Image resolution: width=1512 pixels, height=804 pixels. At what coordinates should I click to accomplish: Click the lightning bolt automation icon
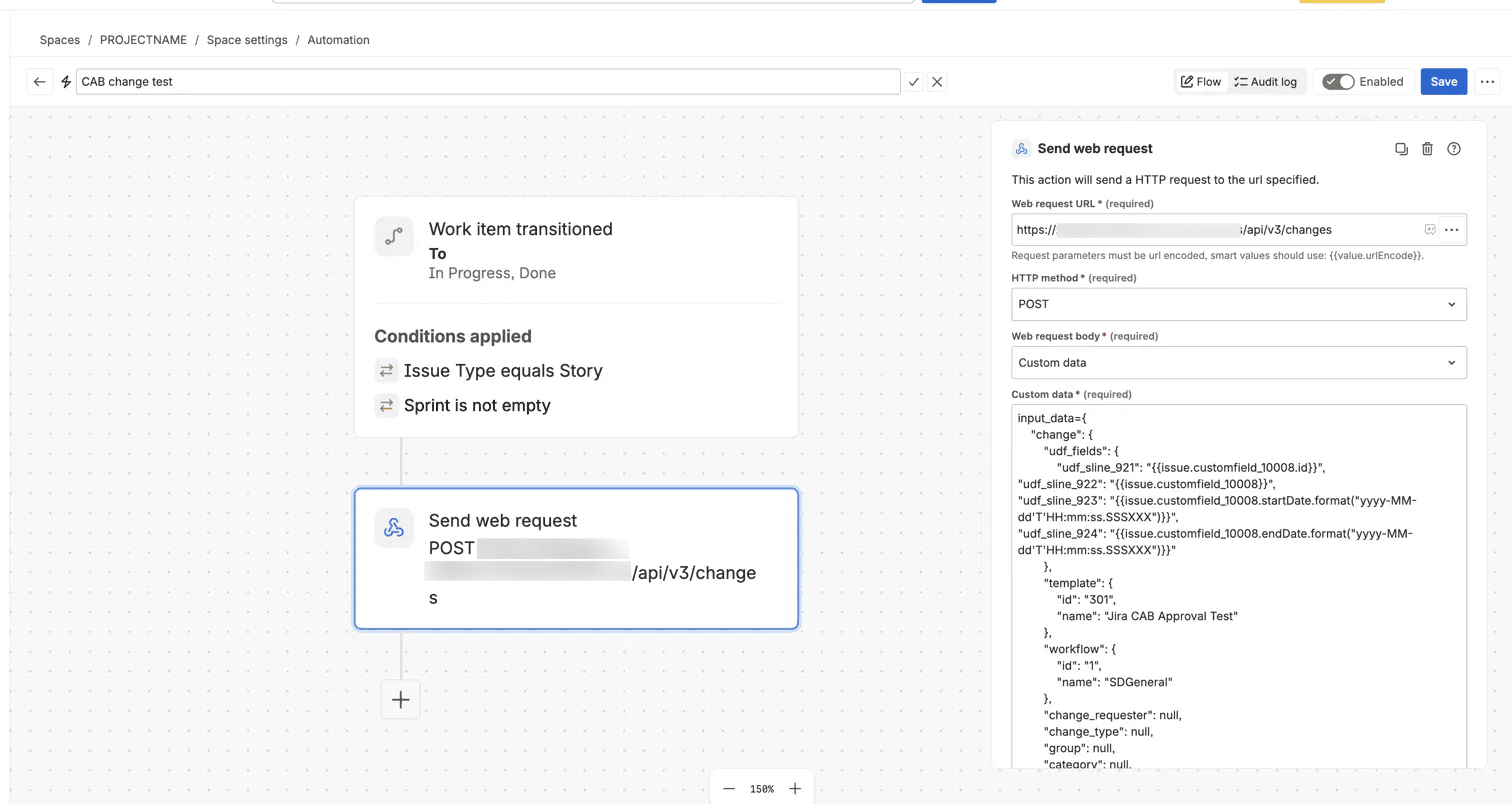[x=66, y=82]
